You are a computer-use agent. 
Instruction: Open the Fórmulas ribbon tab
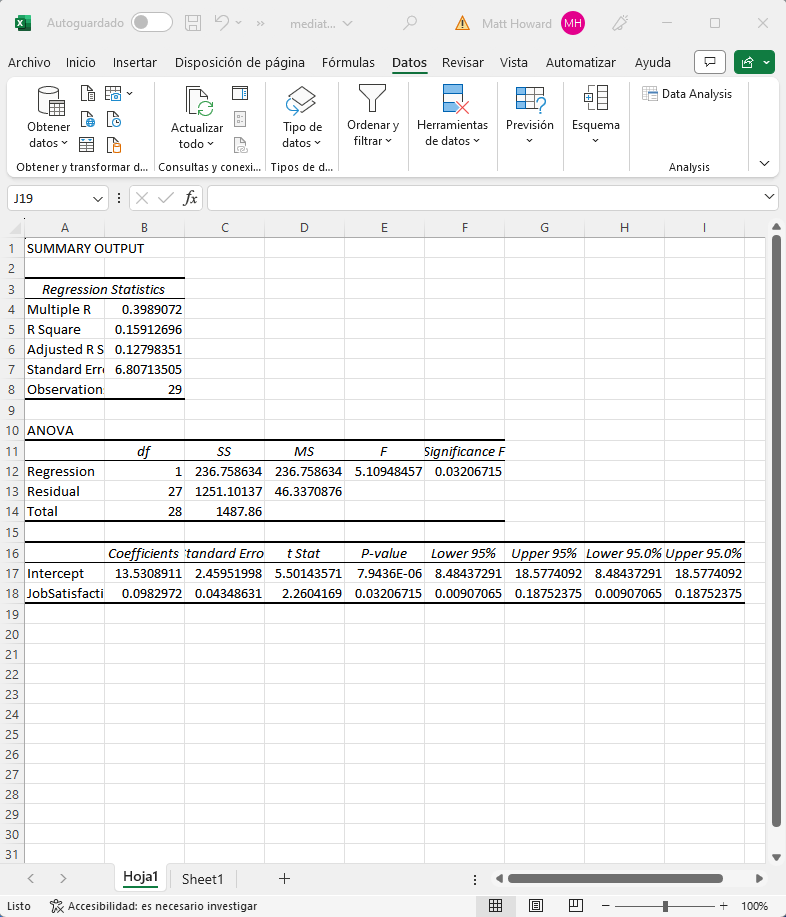348,62
